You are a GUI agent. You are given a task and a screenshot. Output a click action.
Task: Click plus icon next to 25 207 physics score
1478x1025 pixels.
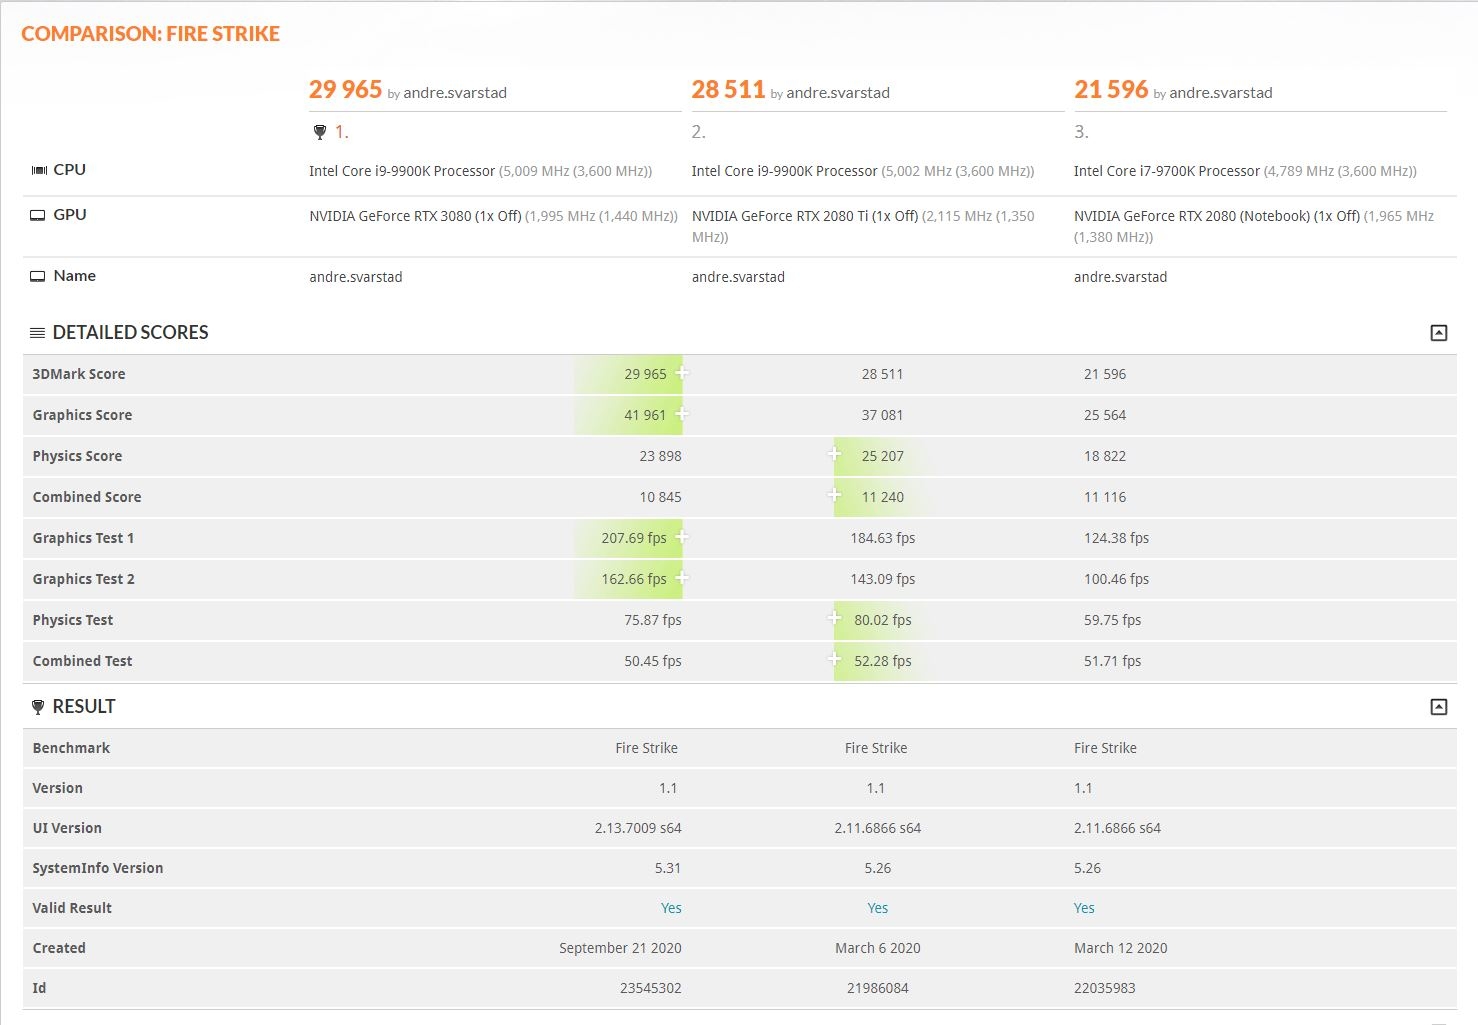tap(835, 454)
